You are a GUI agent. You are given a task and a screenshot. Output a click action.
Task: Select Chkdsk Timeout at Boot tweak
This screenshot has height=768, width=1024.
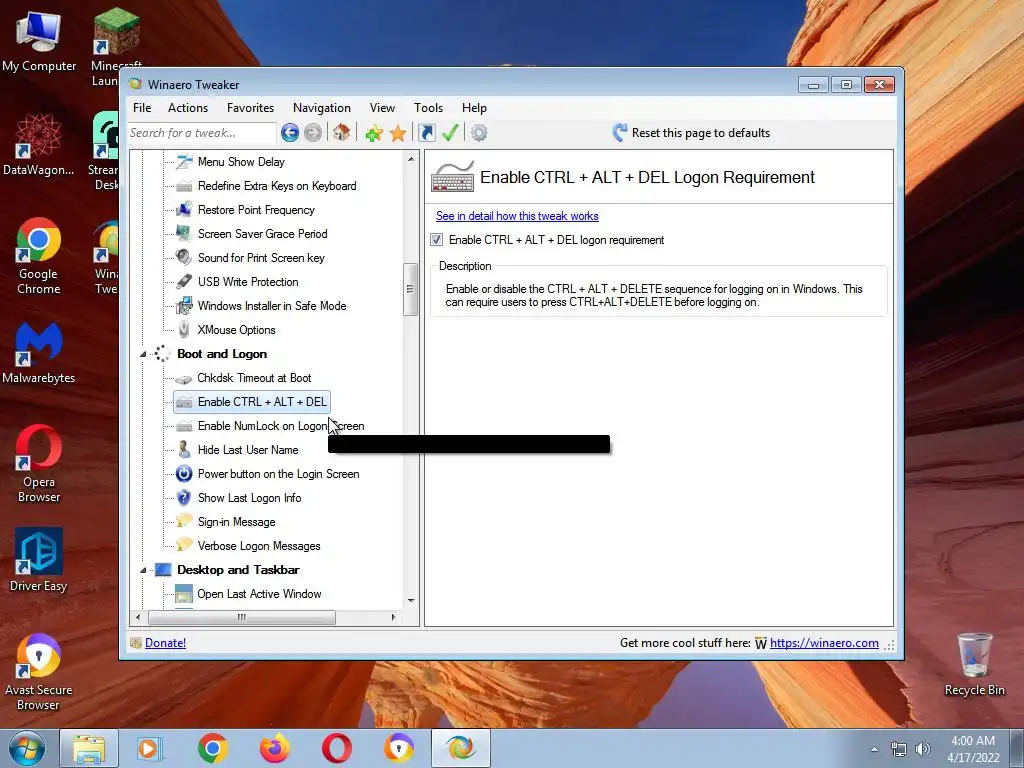(x=254, y=377)
